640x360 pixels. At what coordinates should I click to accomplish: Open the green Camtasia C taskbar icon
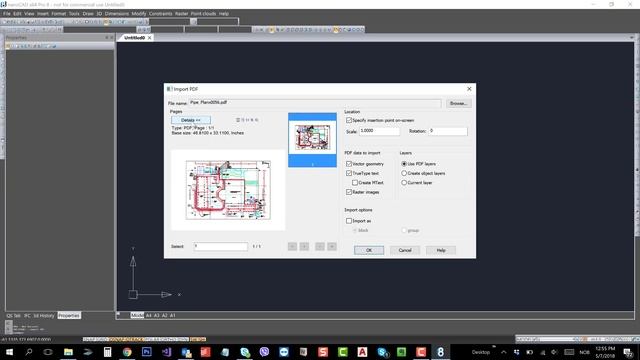coord(342,352)
